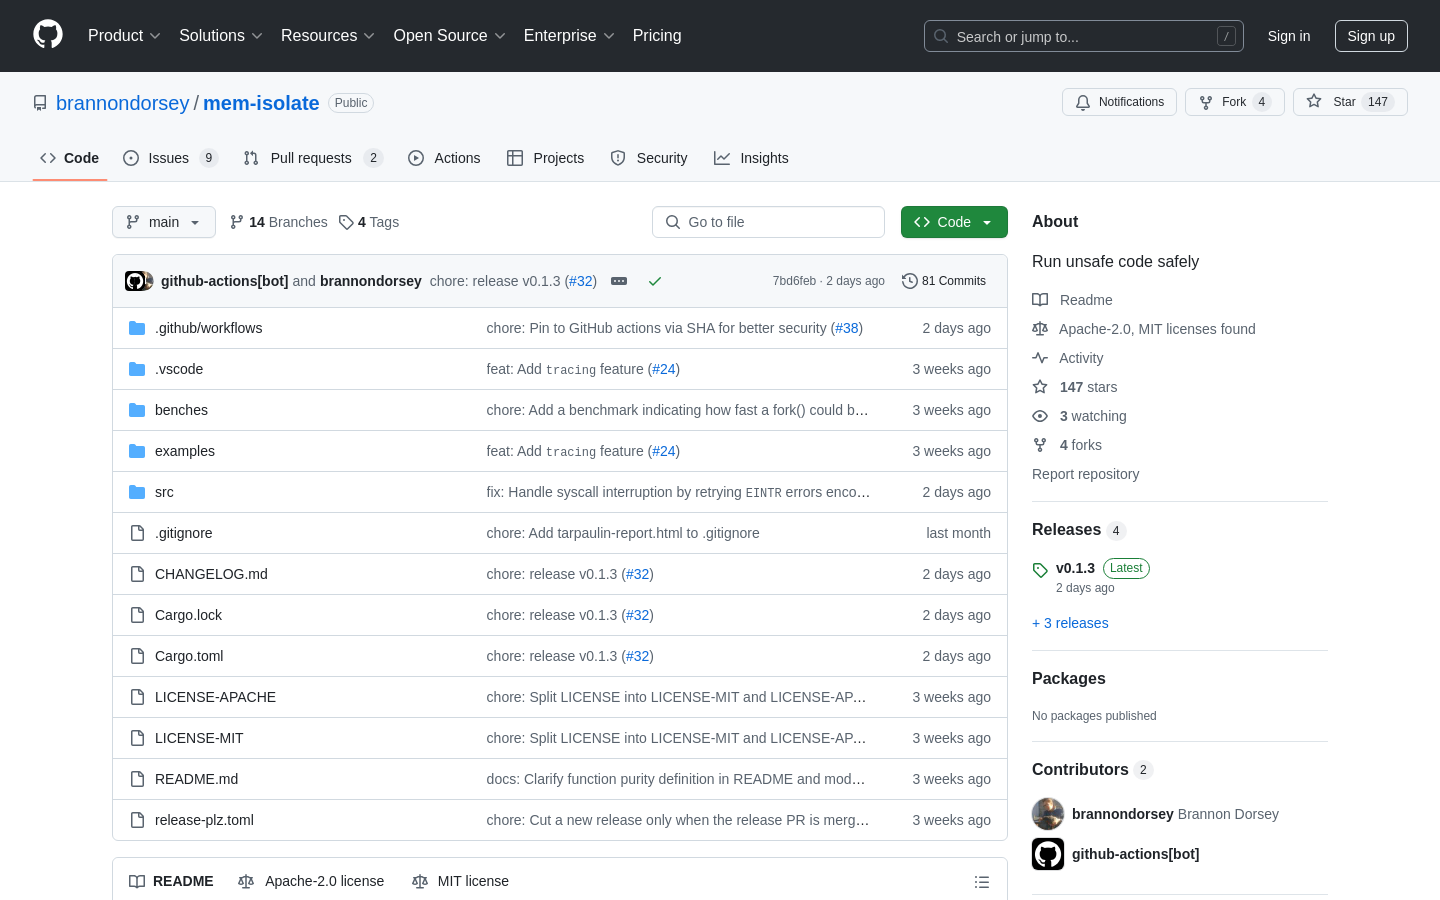Click the folder icon for .vscode
1440x900 pixels.
[x=137, y=369]
